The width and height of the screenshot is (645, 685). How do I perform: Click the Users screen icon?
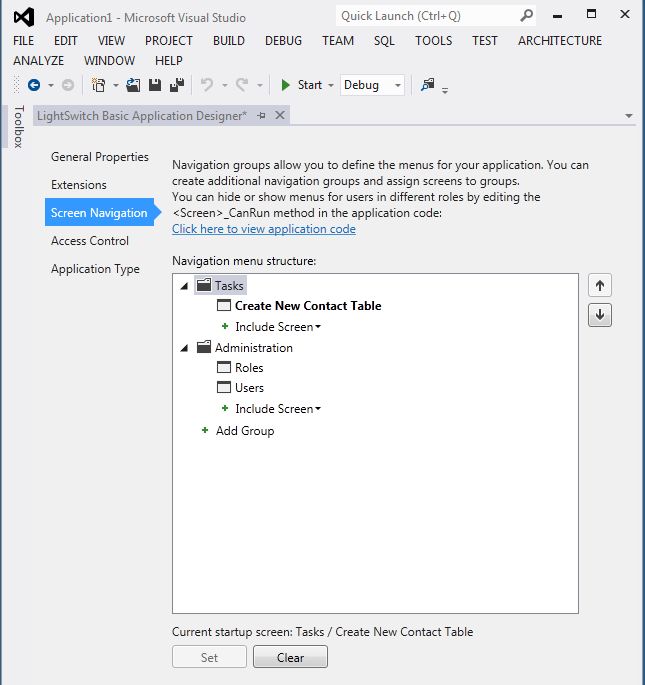point(224,387)
